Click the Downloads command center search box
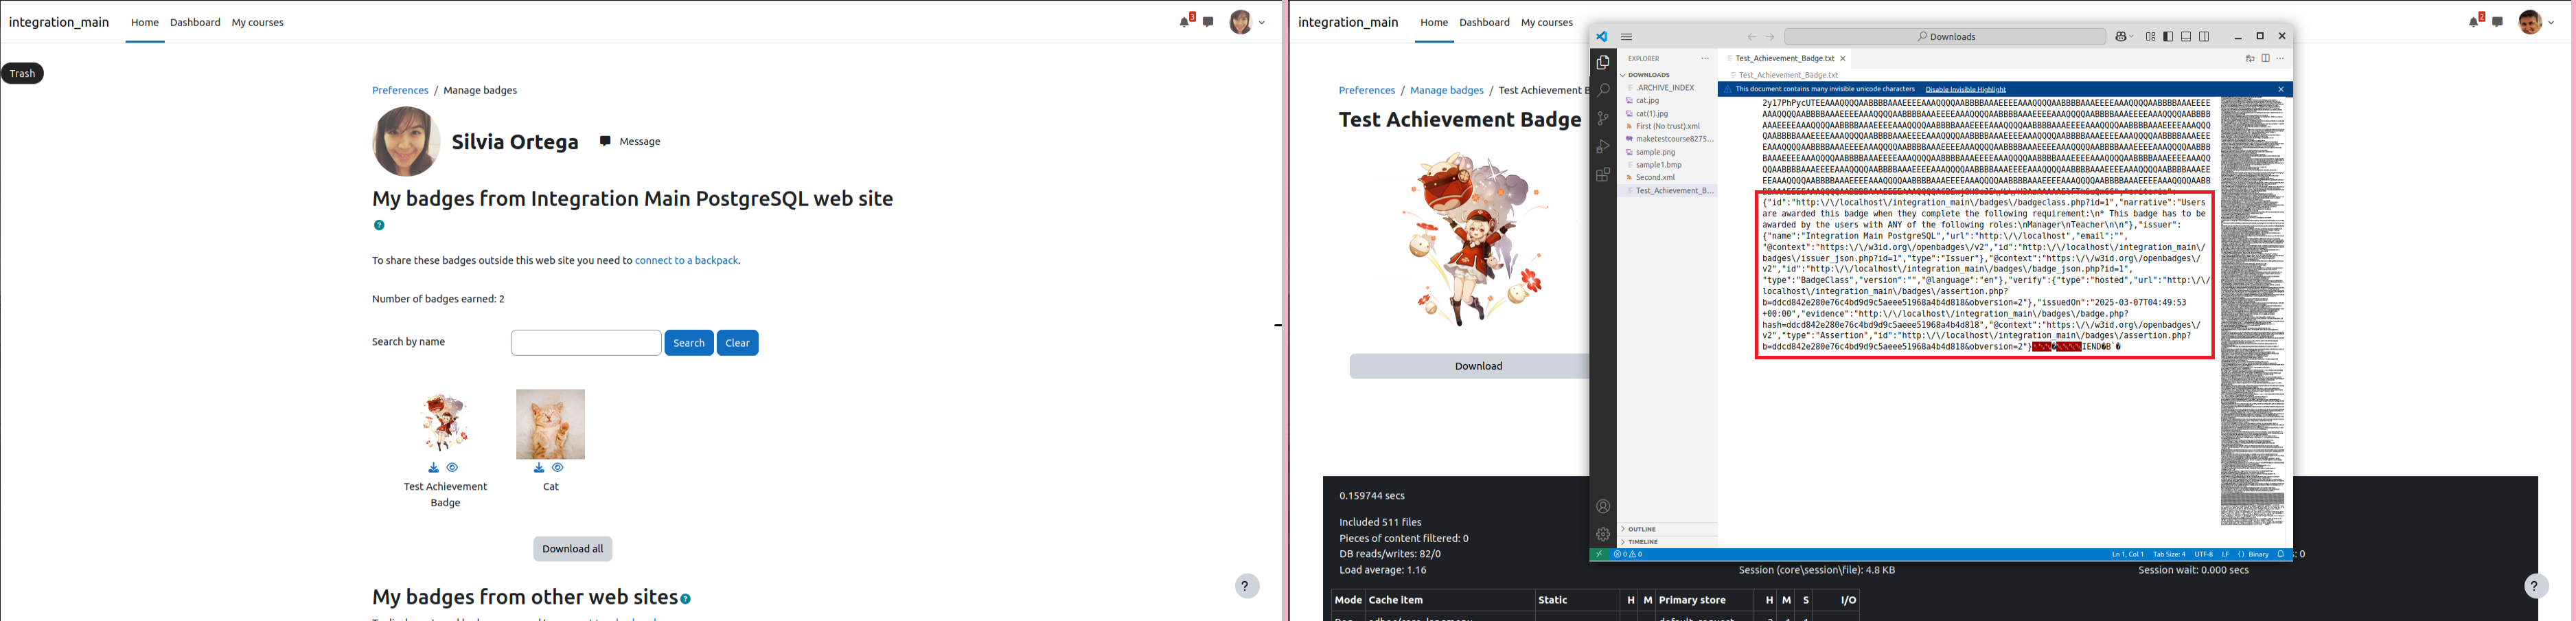The image size is (2576, 621). tap(1946, 37)
